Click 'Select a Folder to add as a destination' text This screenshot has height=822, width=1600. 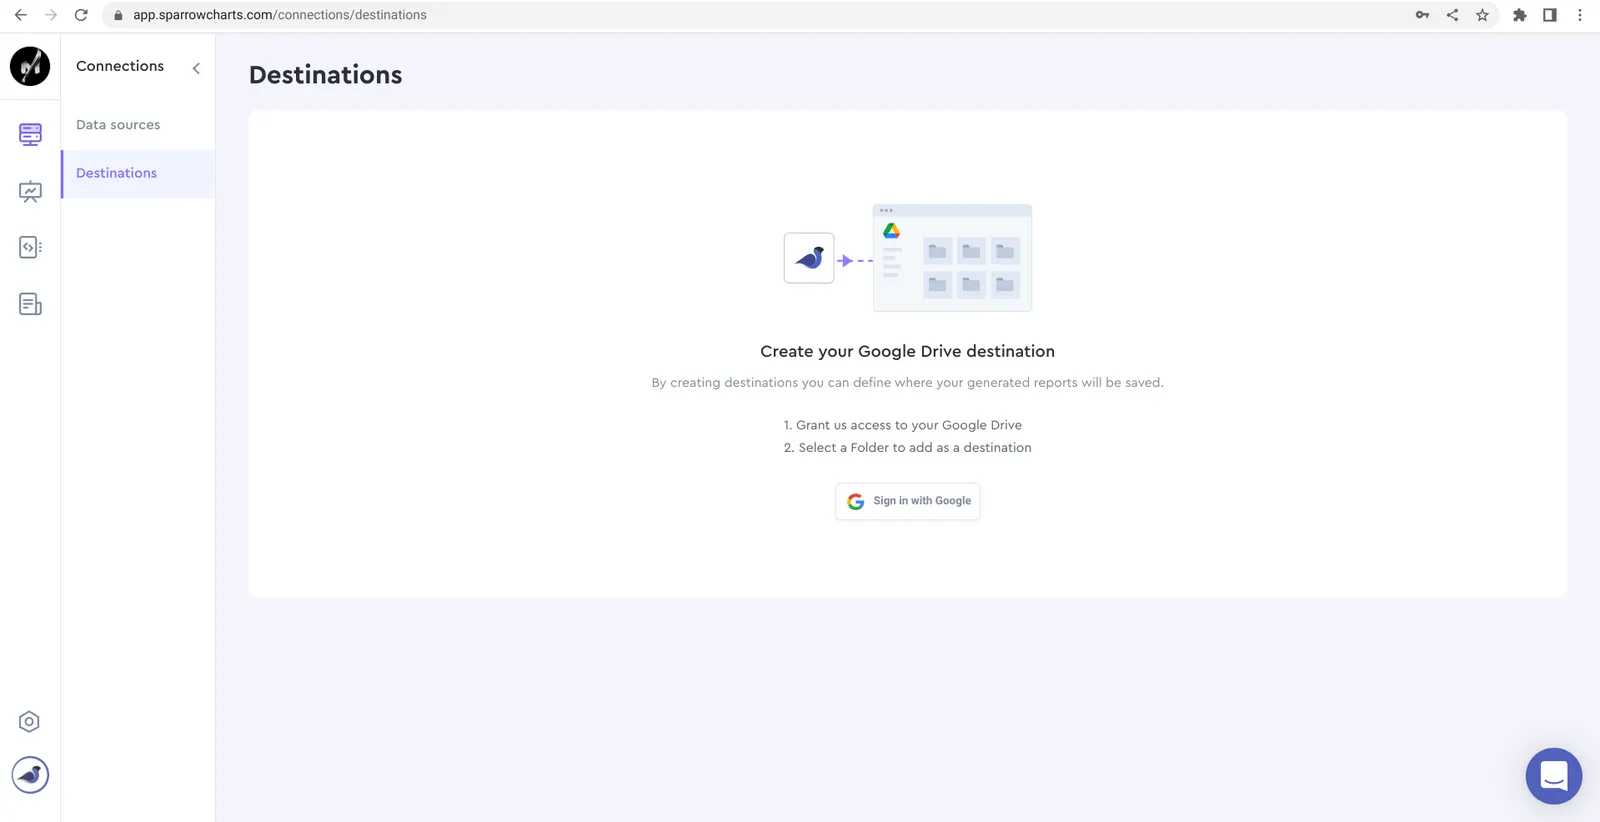(914, 448)
